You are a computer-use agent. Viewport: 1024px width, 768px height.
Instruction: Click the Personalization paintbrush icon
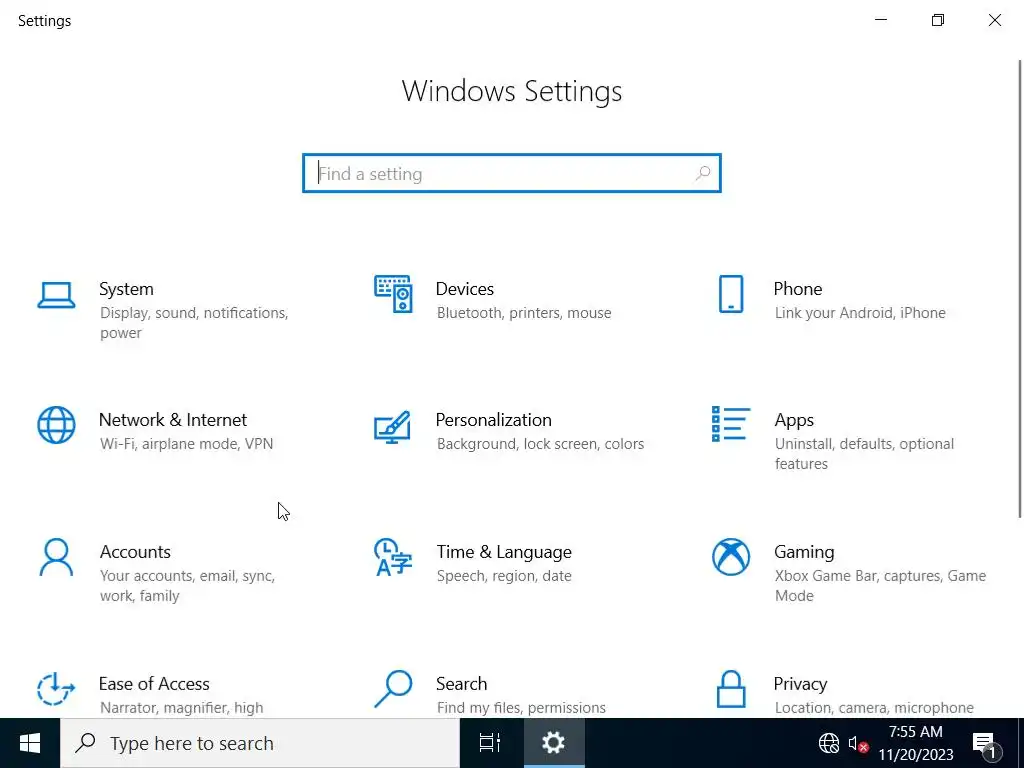[392, 427]
